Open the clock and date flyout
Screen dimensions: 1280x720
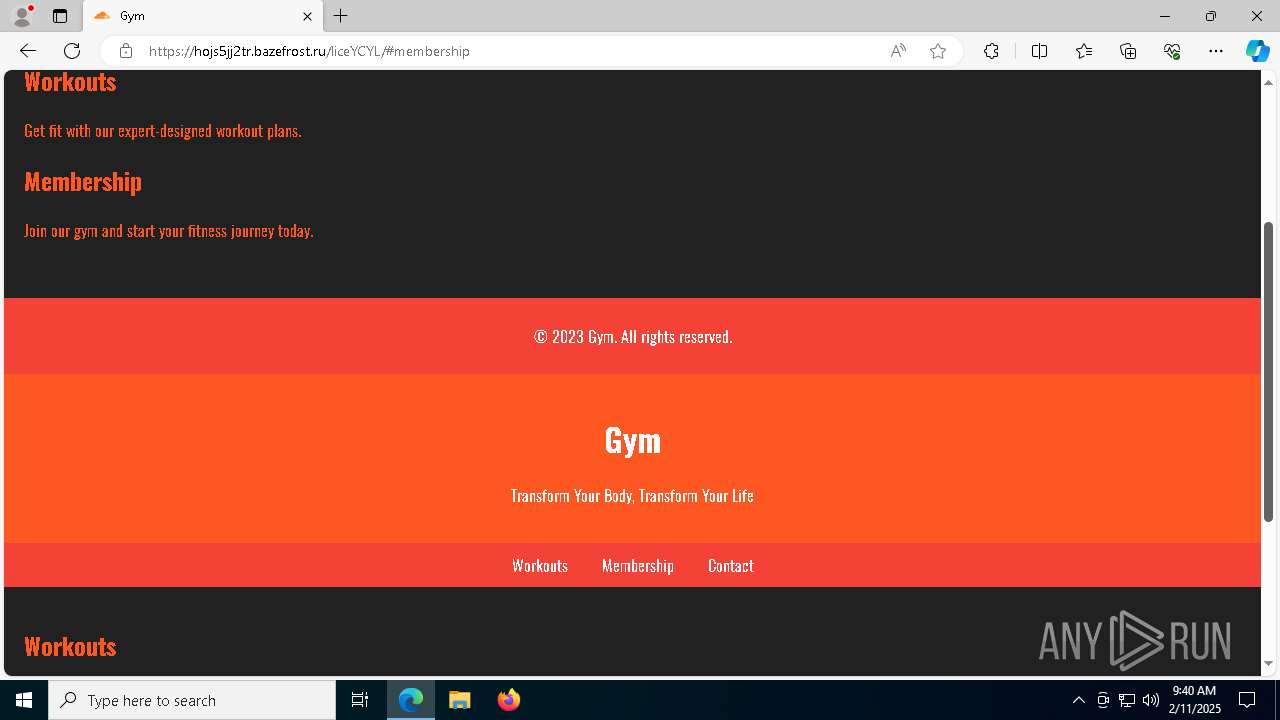pyautogui.click(x=1195, y=700)
